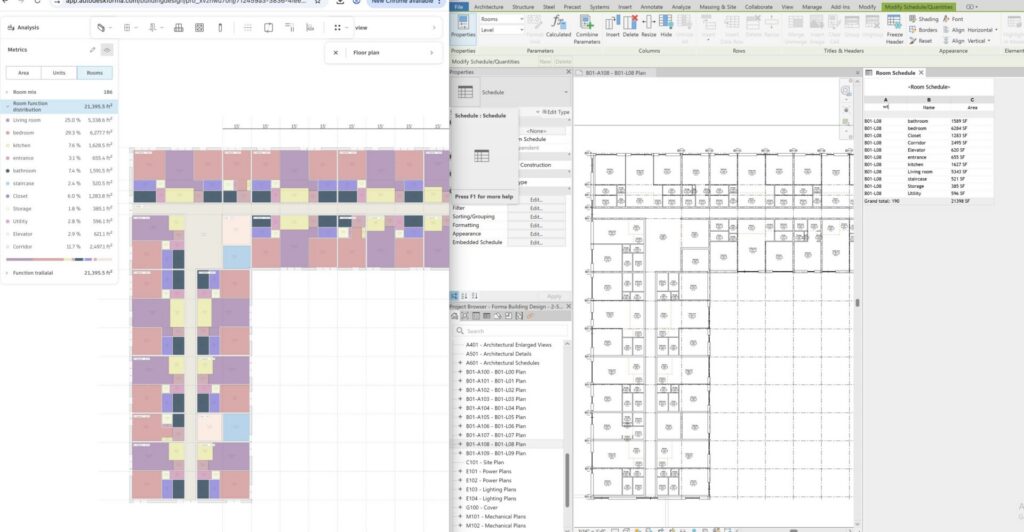Expand the Room mix row
This screenshot has width=1024, height=532.
[x=8, y=92]
